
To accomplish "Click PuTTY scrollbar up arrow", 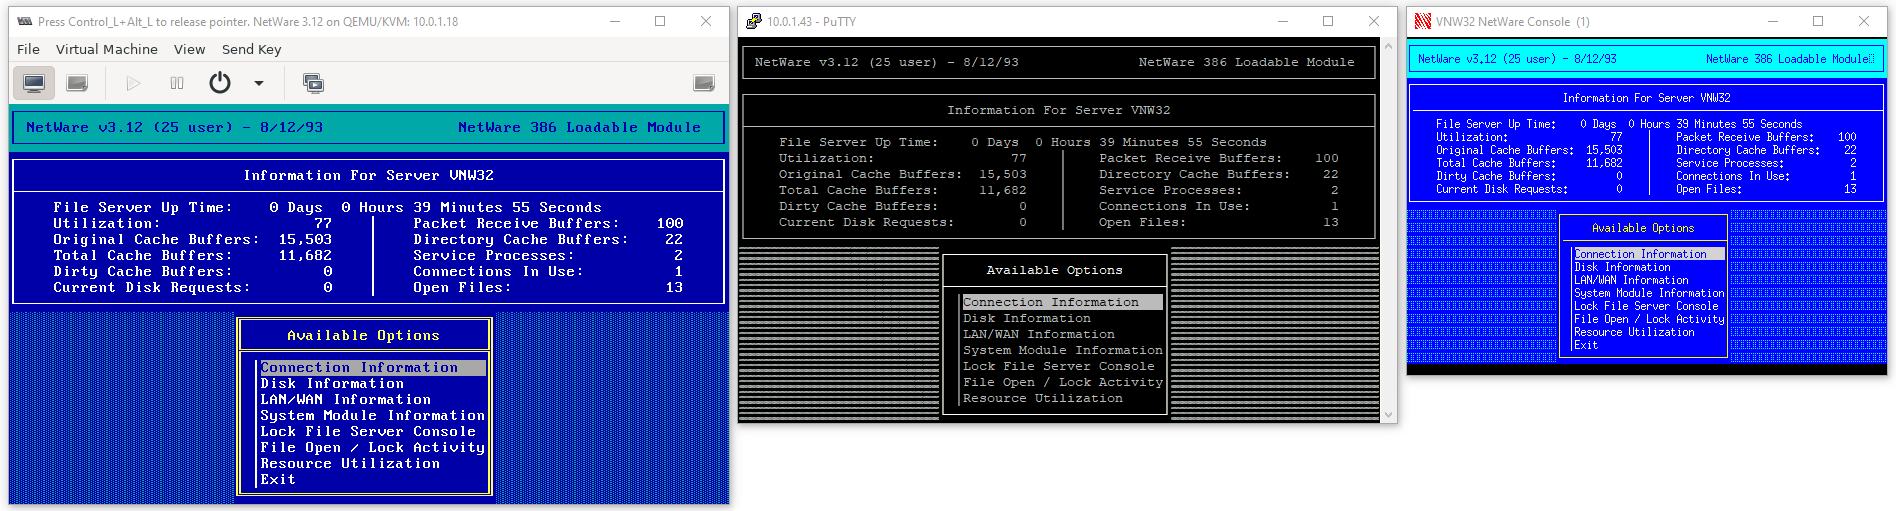I will pos(1388,46).
